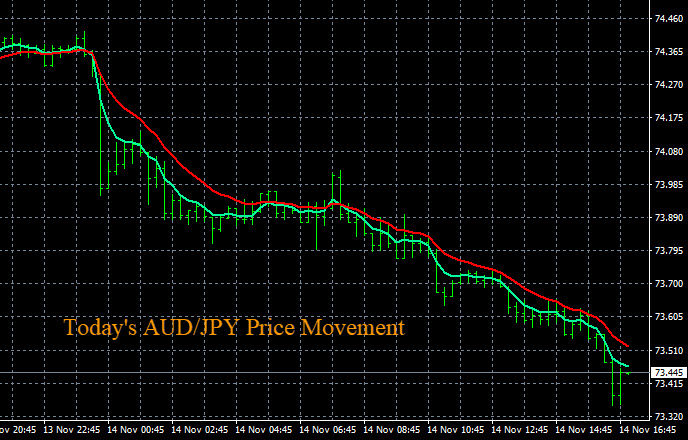
Task: Click the 14 Nov 10:45 time label
Action: 460,430
